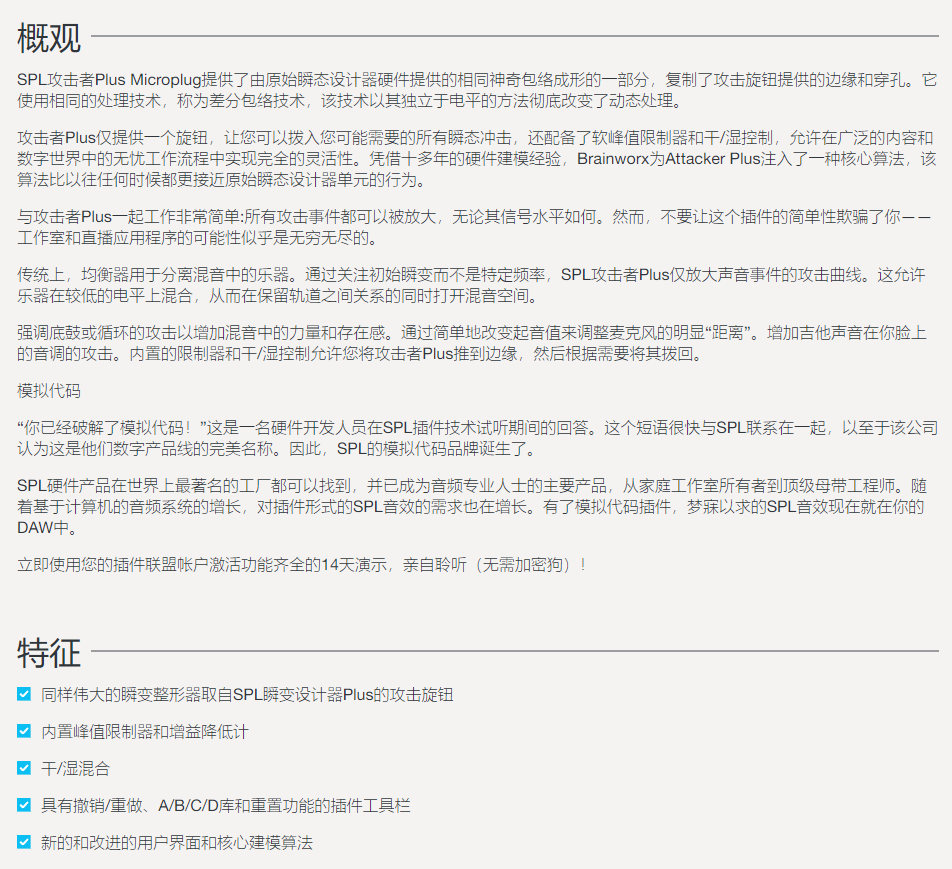Click checkmark icon beside 干/湿混合
The height and width of the screenshot is (869, 952).
click(x=24, y=768)
